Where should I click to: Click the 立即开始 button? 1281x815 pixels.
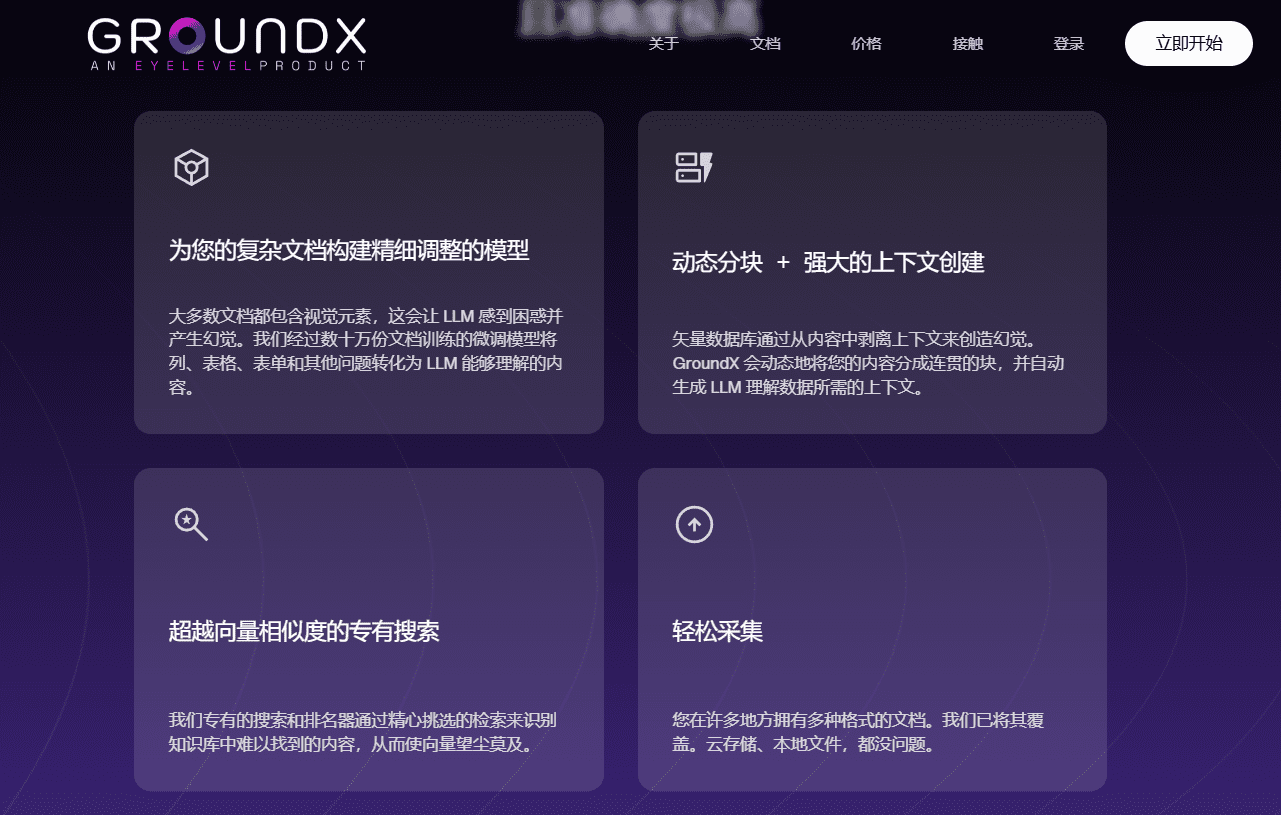click(x=1189, y=43)
